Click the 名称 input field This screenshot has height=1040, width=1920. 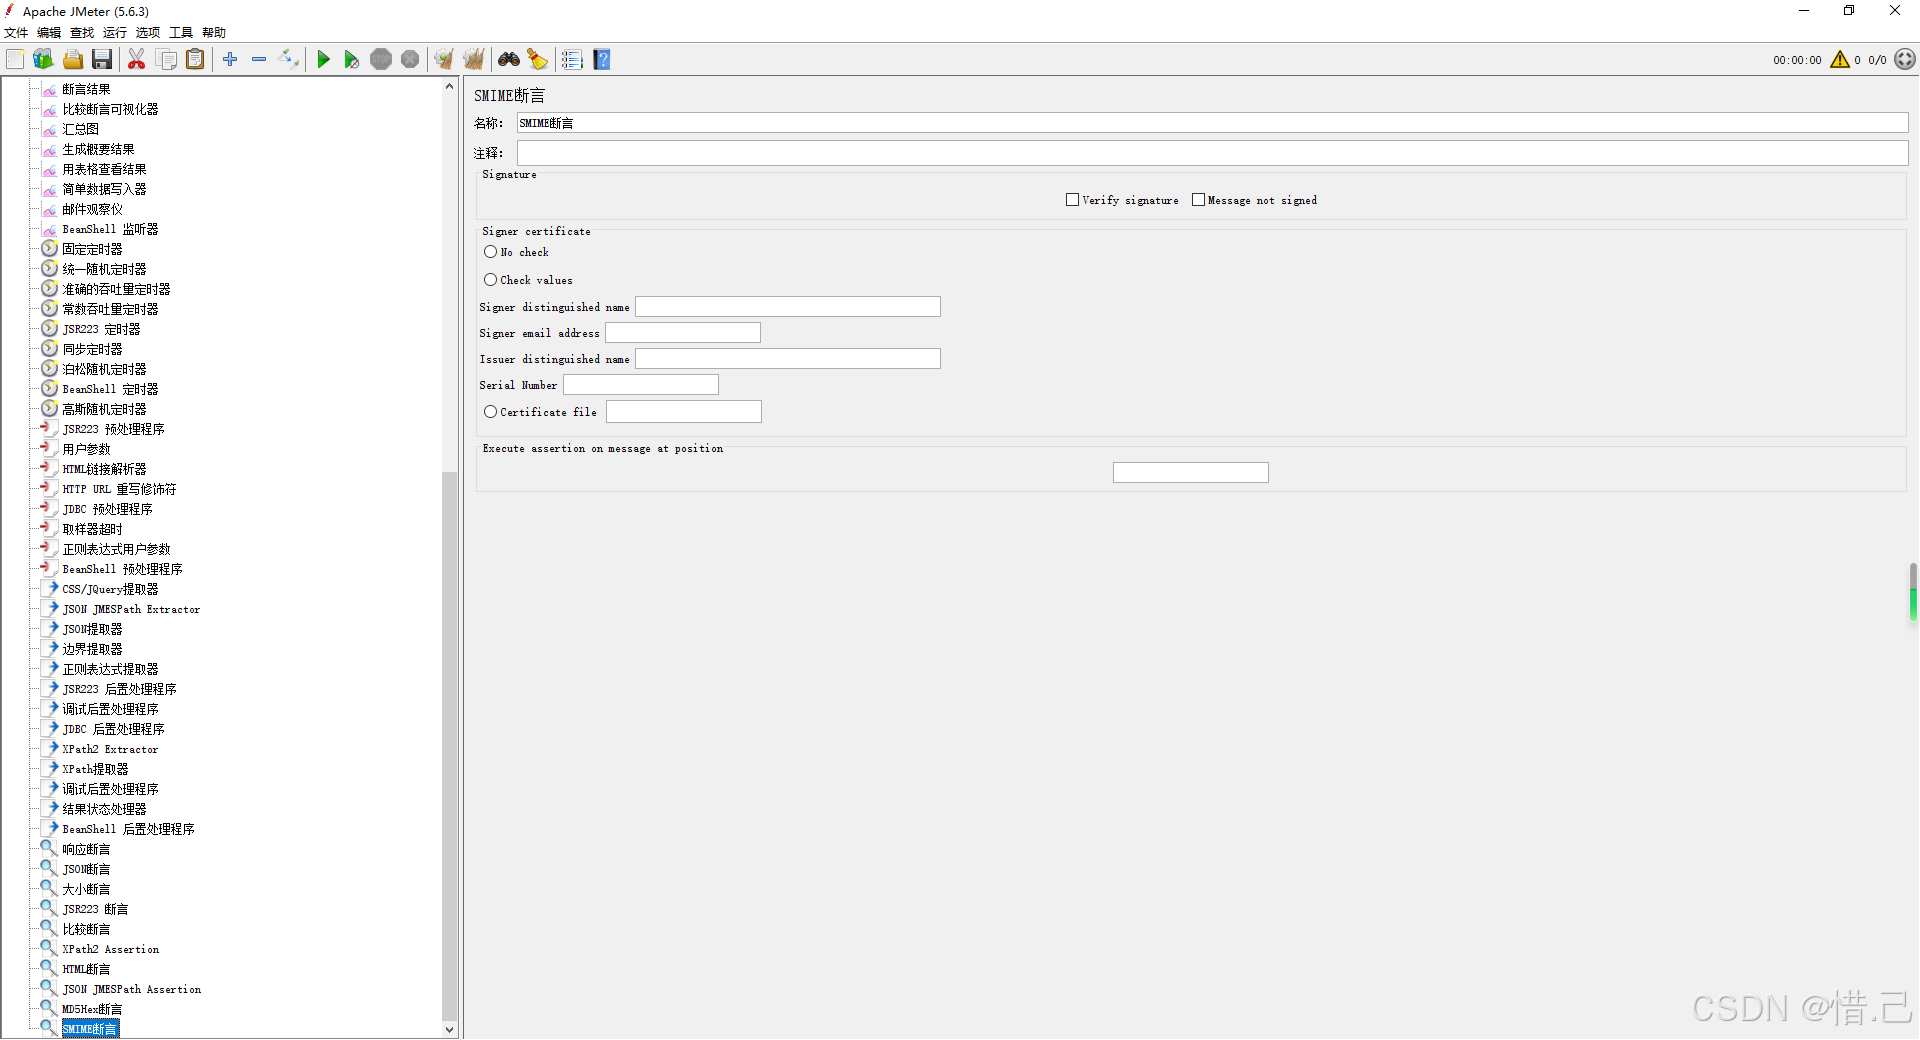1212,123
